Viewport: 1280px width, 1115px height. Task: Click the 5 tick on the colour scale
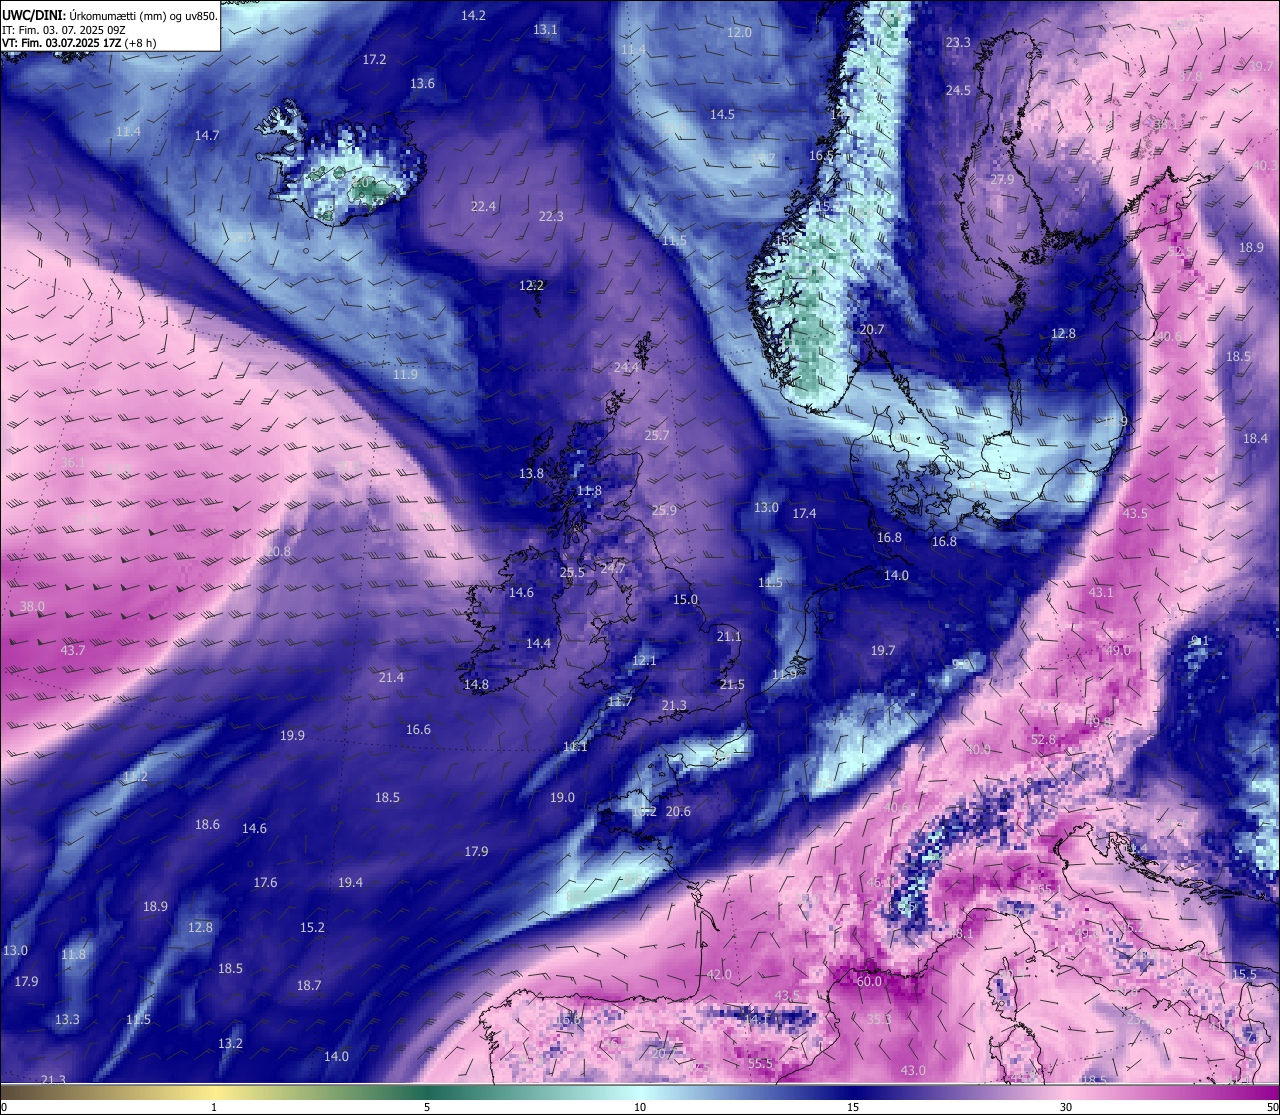(x=427, y=1107)
